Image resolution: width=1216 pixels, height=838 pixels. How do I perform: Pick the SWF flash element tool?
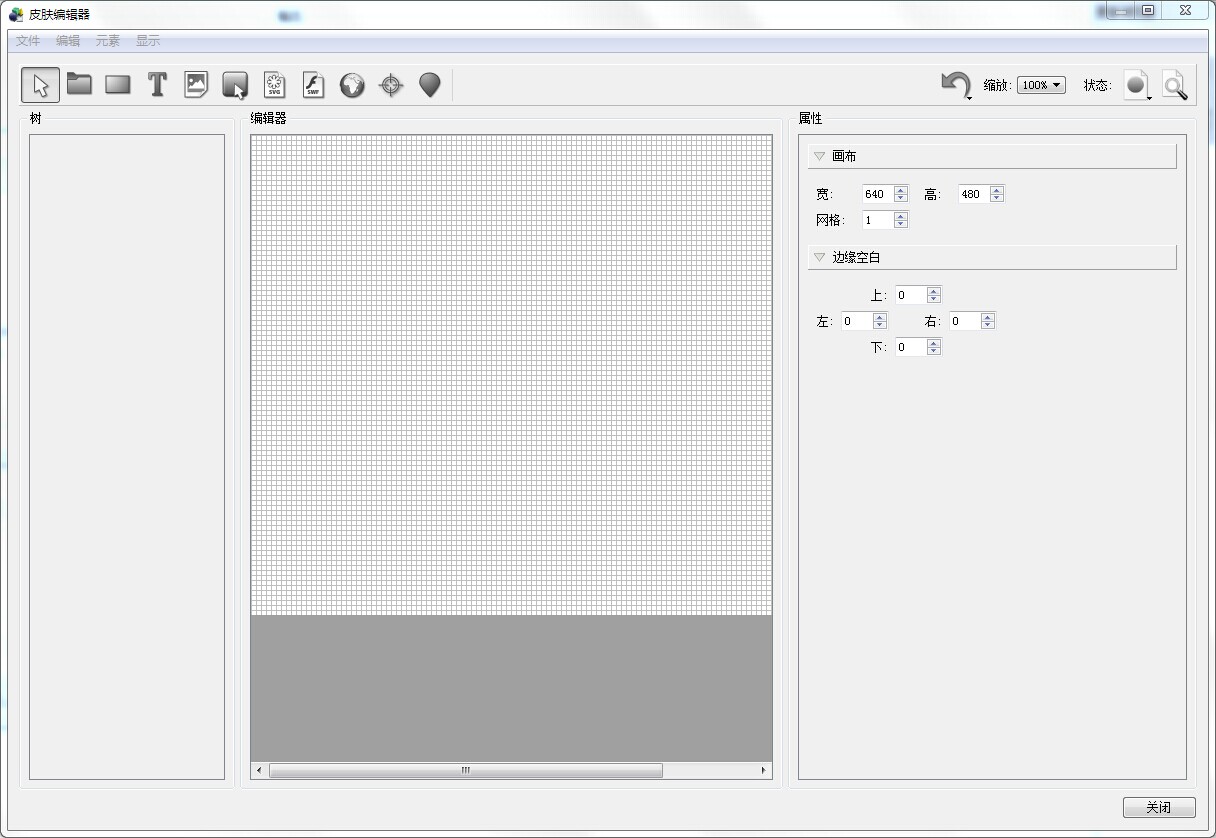313,85
